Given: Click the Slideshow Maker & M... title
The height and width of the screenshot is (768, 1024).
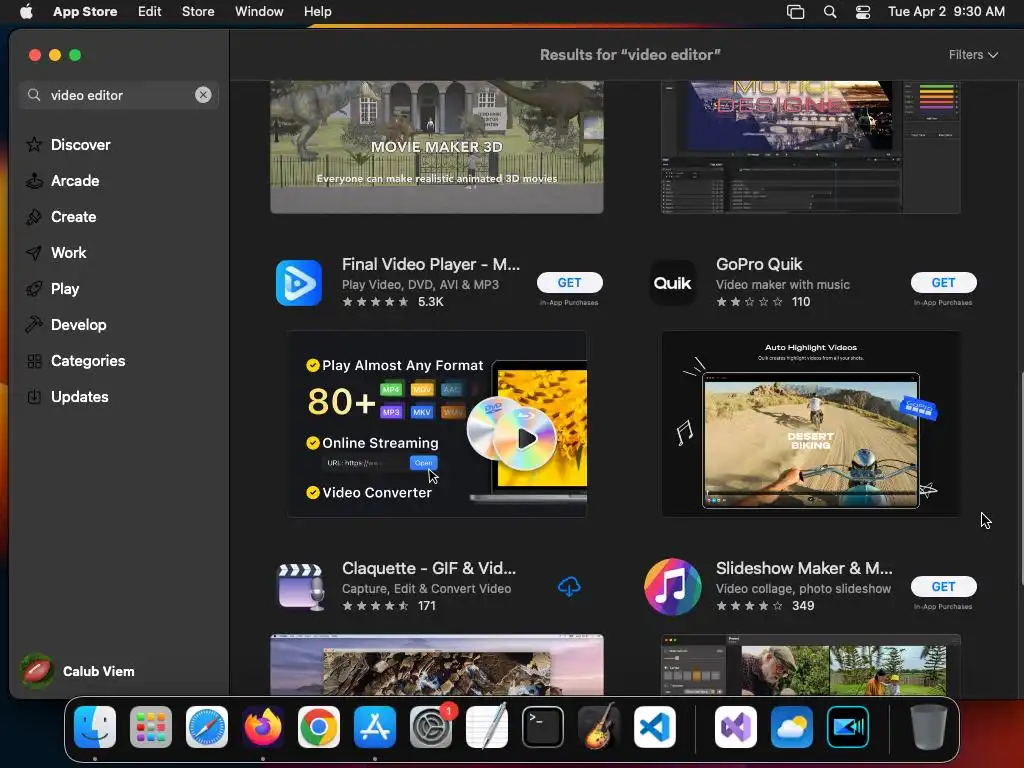Looking at the screenshot, I should (804, 568).
